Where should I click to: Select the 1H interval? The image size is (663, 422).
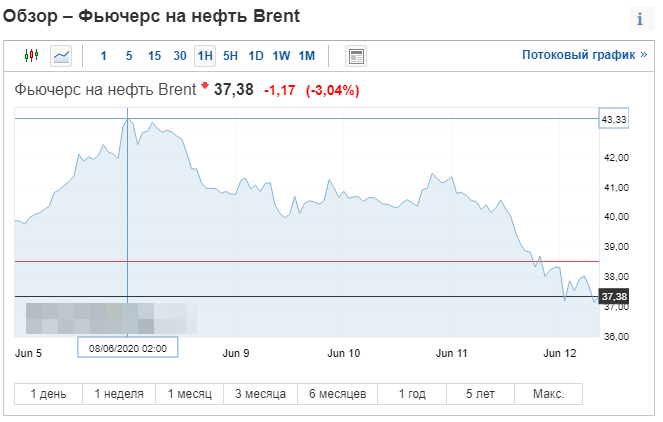pyautogui.click(x=205, y=56)
